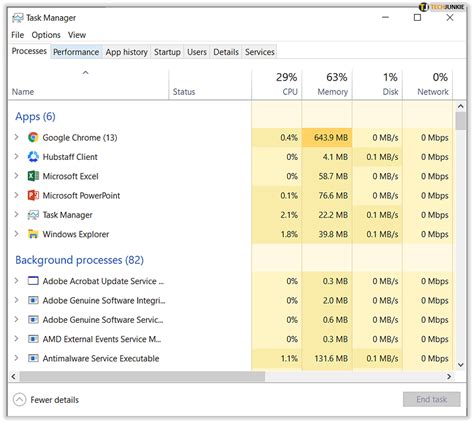The width and height of the screenshot is (474, 423).
Task: Click the Windows Explorer folder icon
Action: coord(33,234)
